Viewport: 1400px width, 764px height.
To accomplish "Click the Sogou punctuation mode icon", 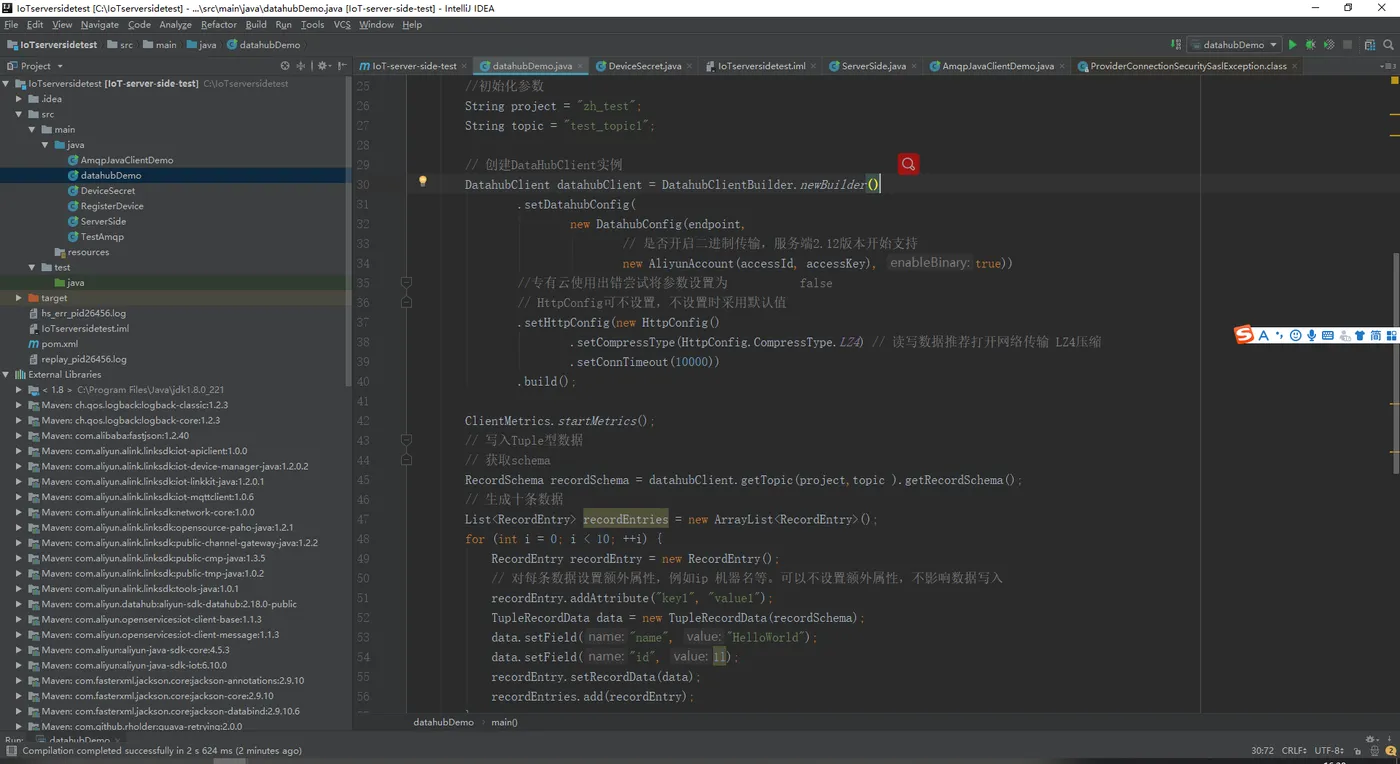I will 1280,336.
